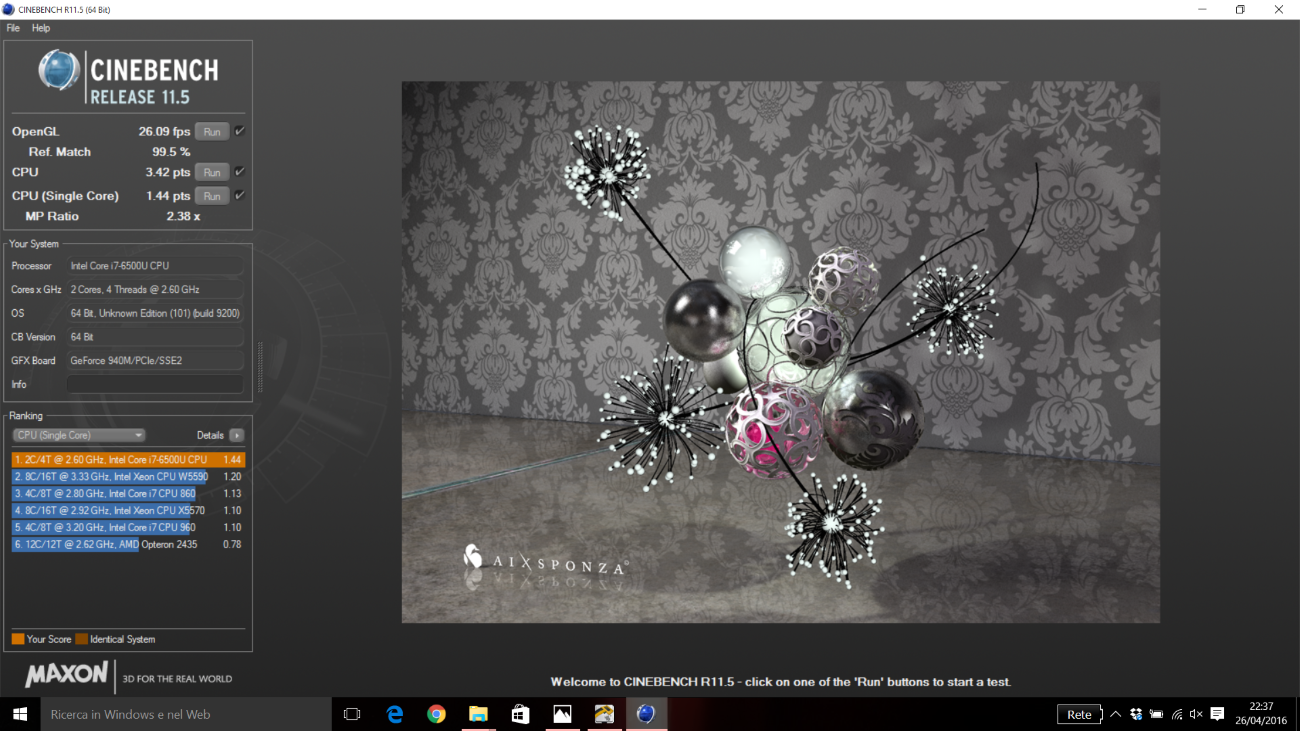
Task: Open the Wi-Fi network tray icon
Action: pos(1176,714)
